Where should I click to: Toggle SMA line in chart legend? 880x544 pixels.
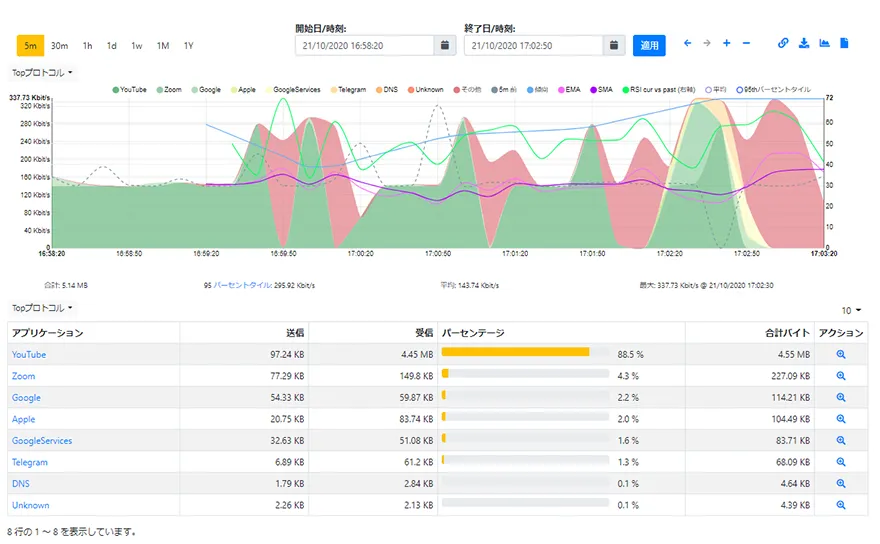click(602, 90)
